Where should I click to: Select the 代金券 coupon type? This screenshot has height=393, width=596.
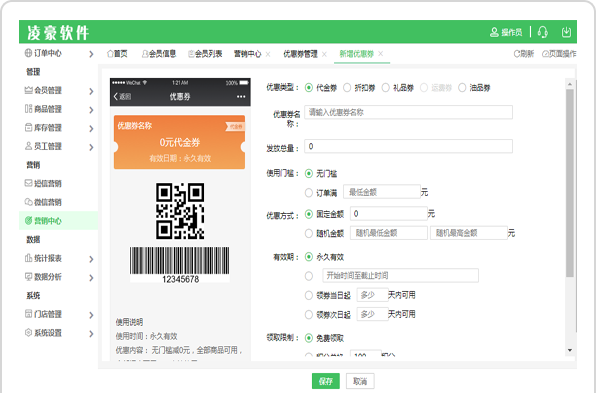309,88
